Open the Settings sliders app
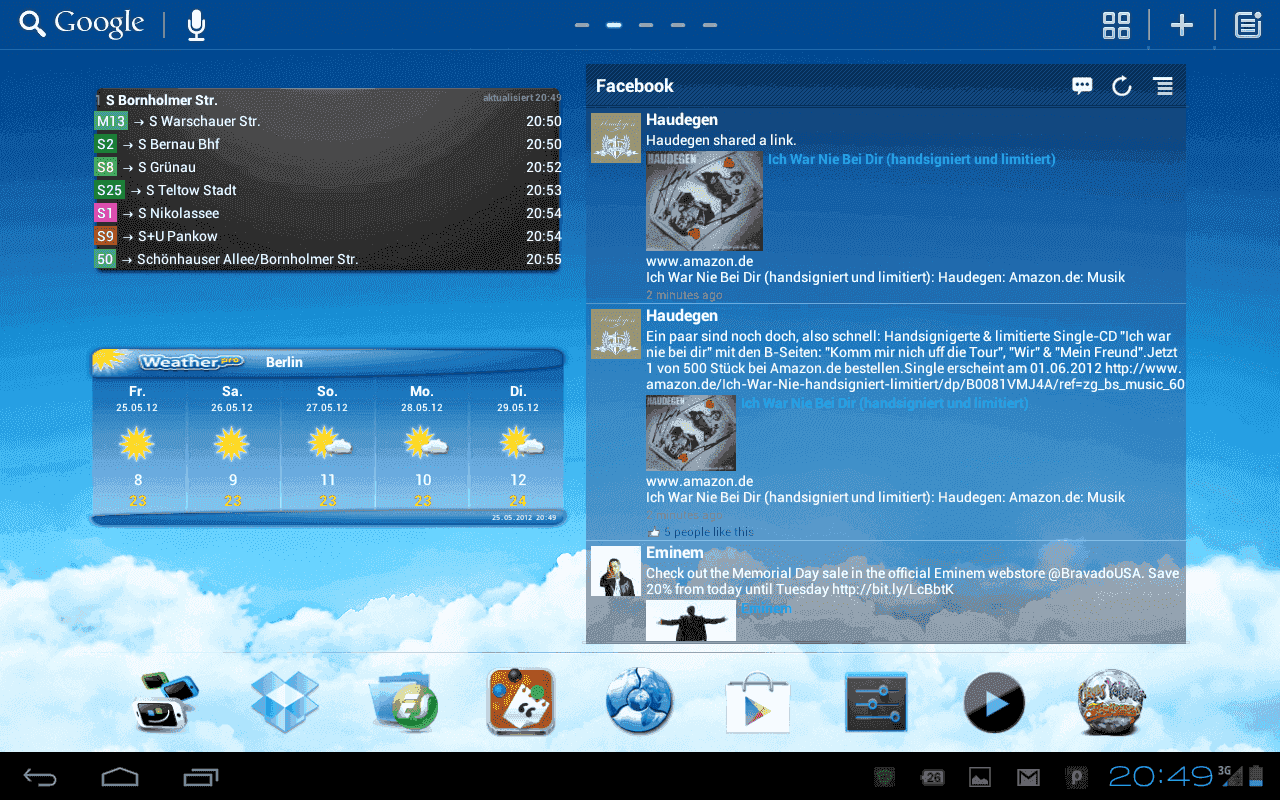 pyautogui.click(x=876, y=702)
